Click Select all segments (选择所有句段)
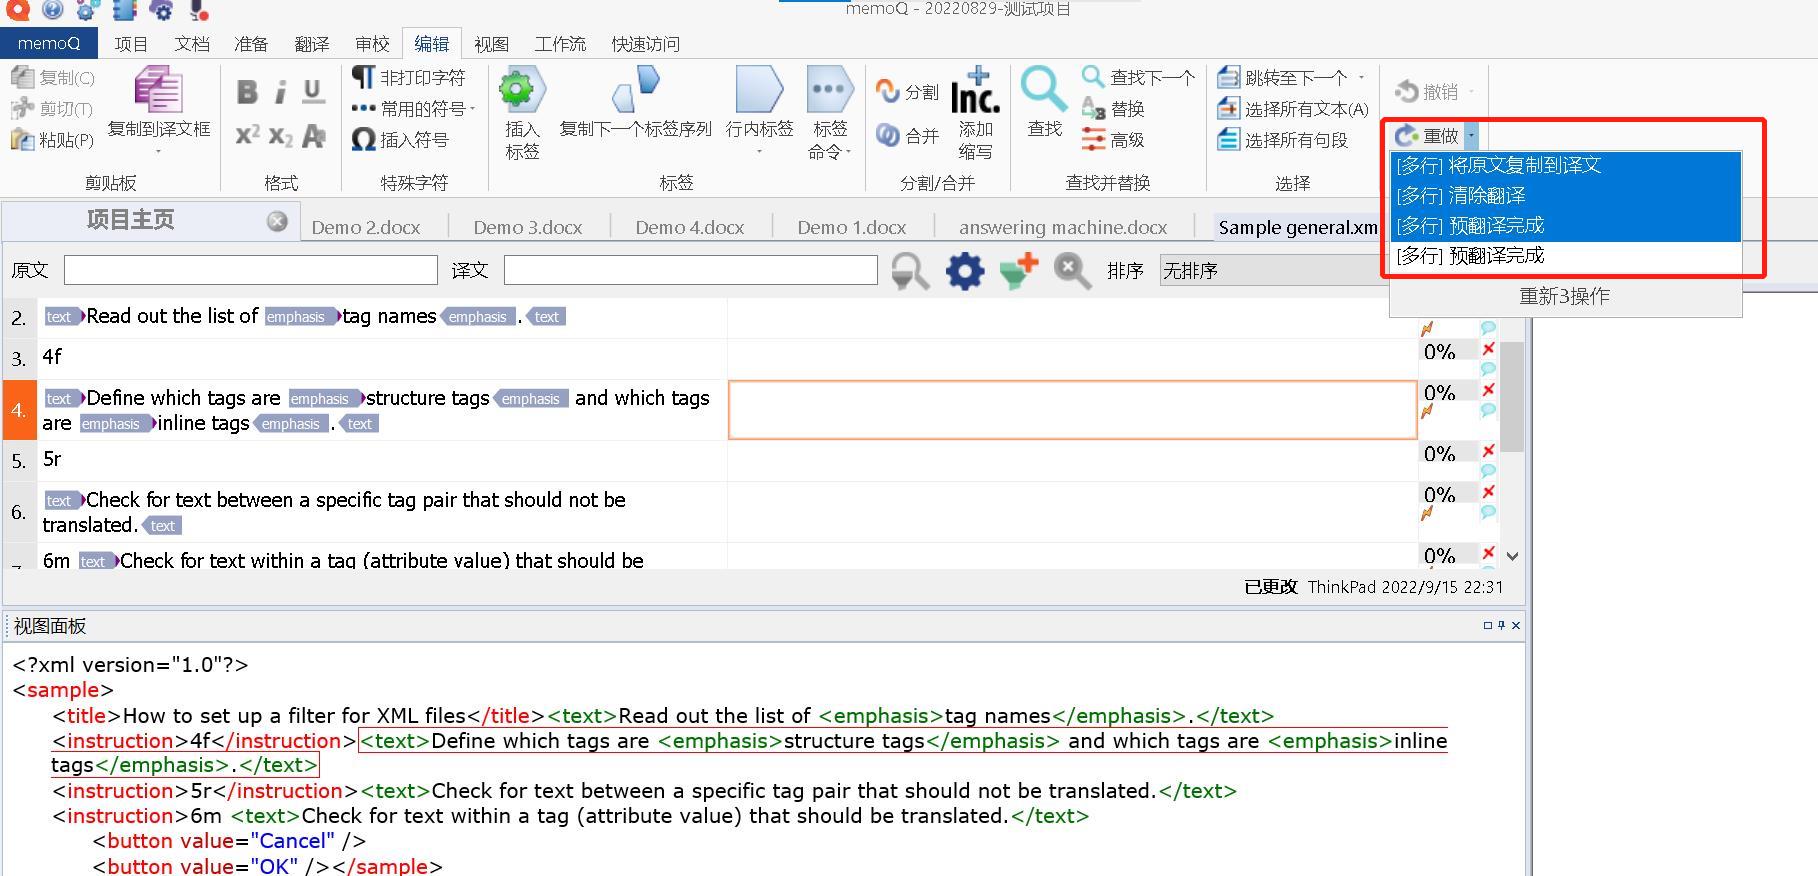The width and height of the screenshot is (1818, 876). point(1283,139)
